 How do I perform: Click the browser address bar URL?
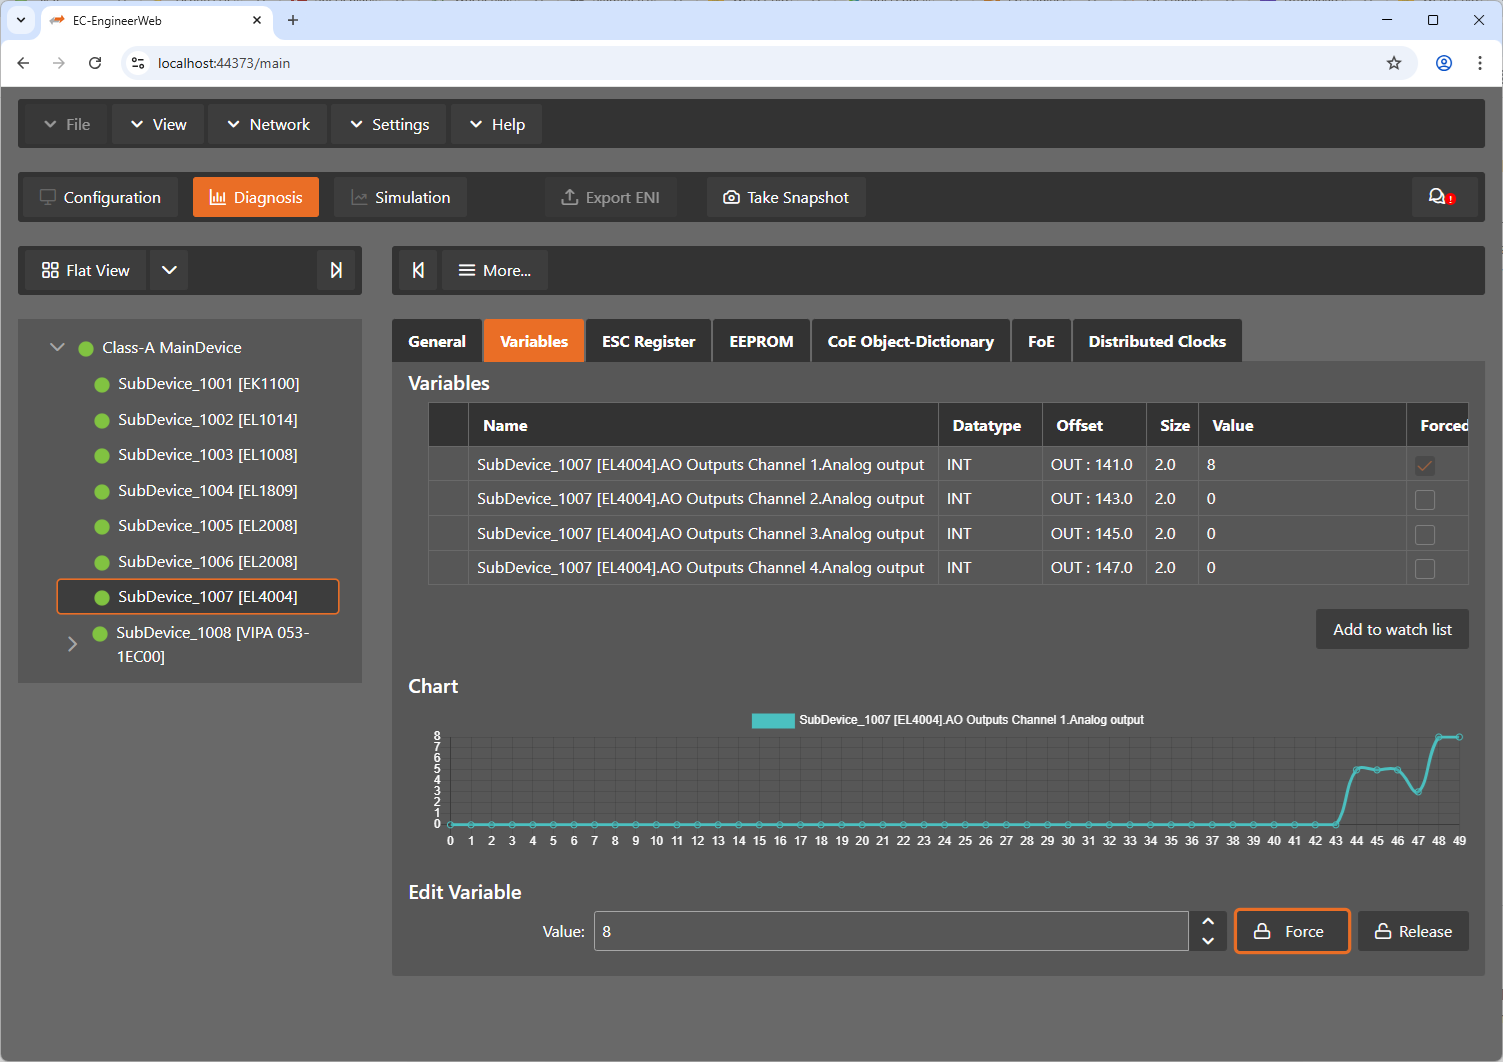(224, 63)
